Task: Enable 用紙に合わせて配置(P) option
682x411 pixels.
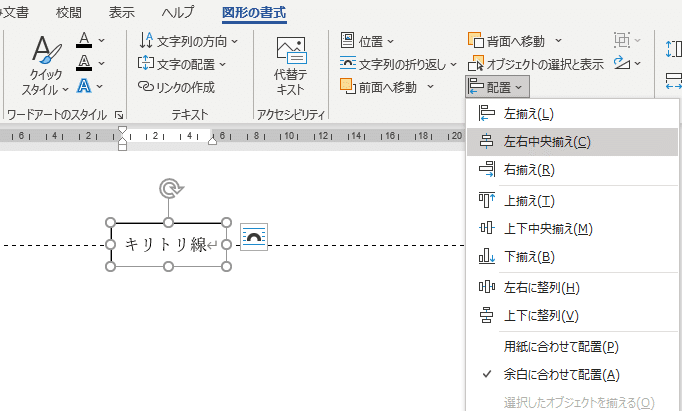Action: 572,347
